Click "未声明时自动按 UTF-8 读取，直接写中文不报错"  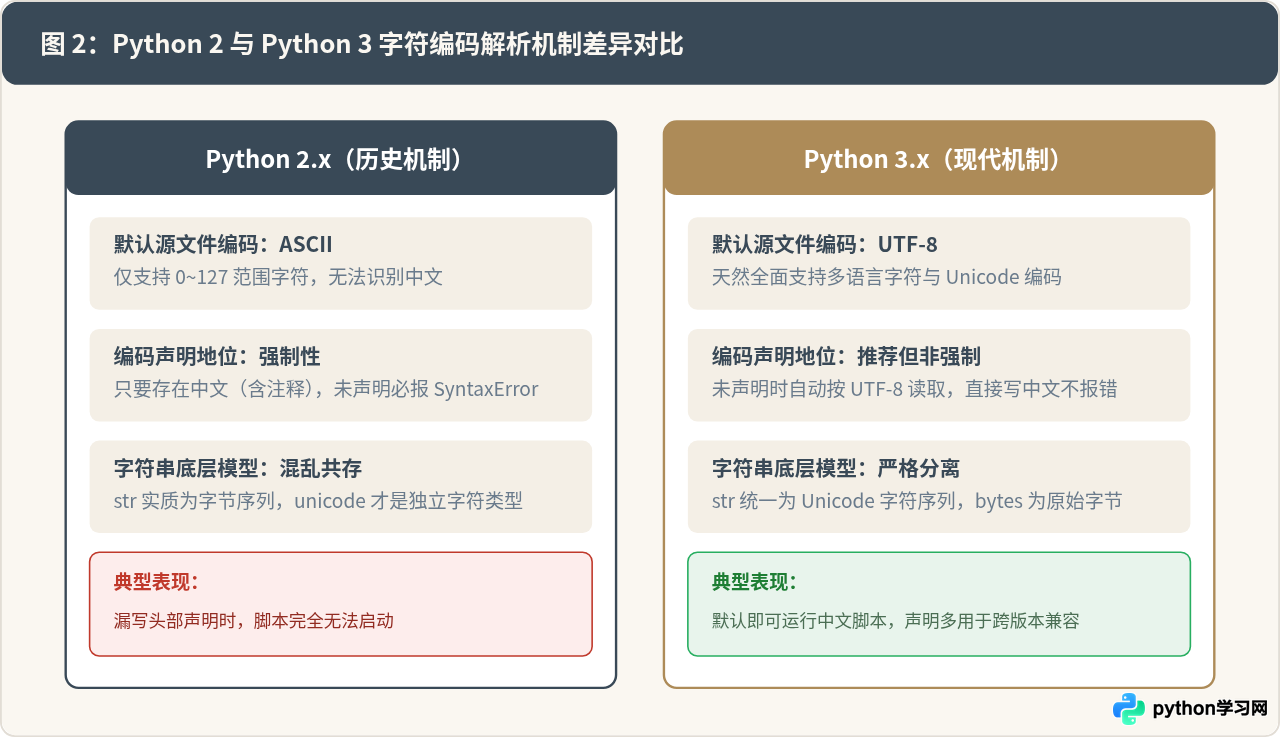click(x=915, y=389)
